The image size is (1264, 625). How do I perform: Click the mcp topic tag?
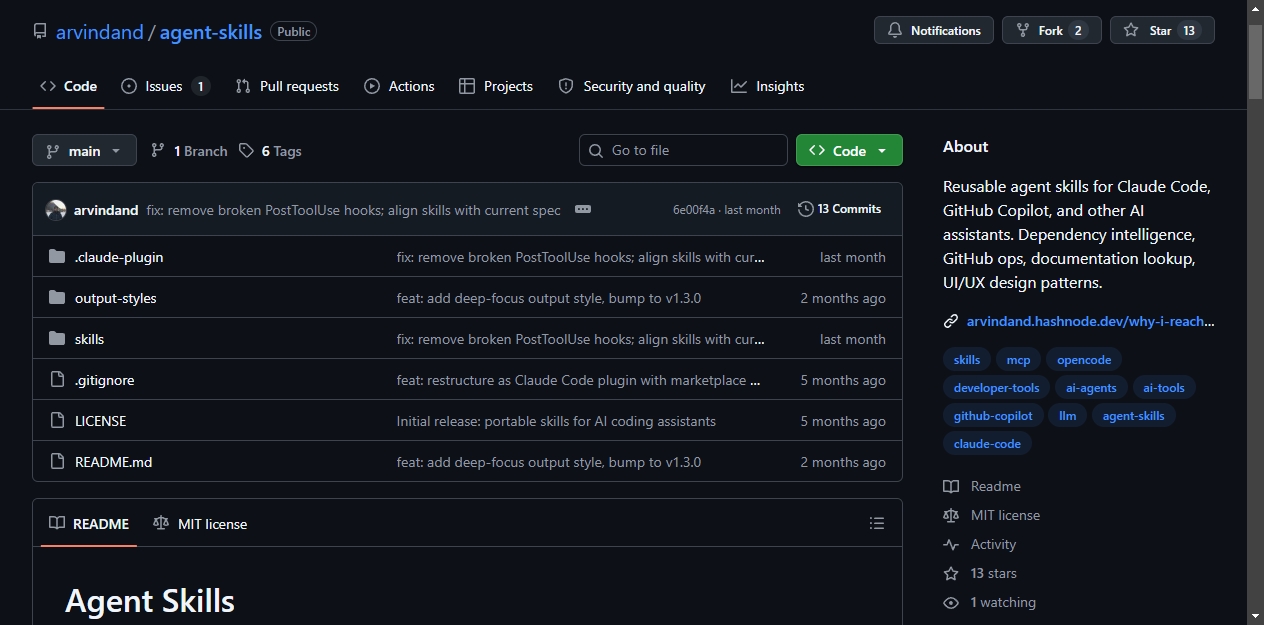coord(1018,360)
